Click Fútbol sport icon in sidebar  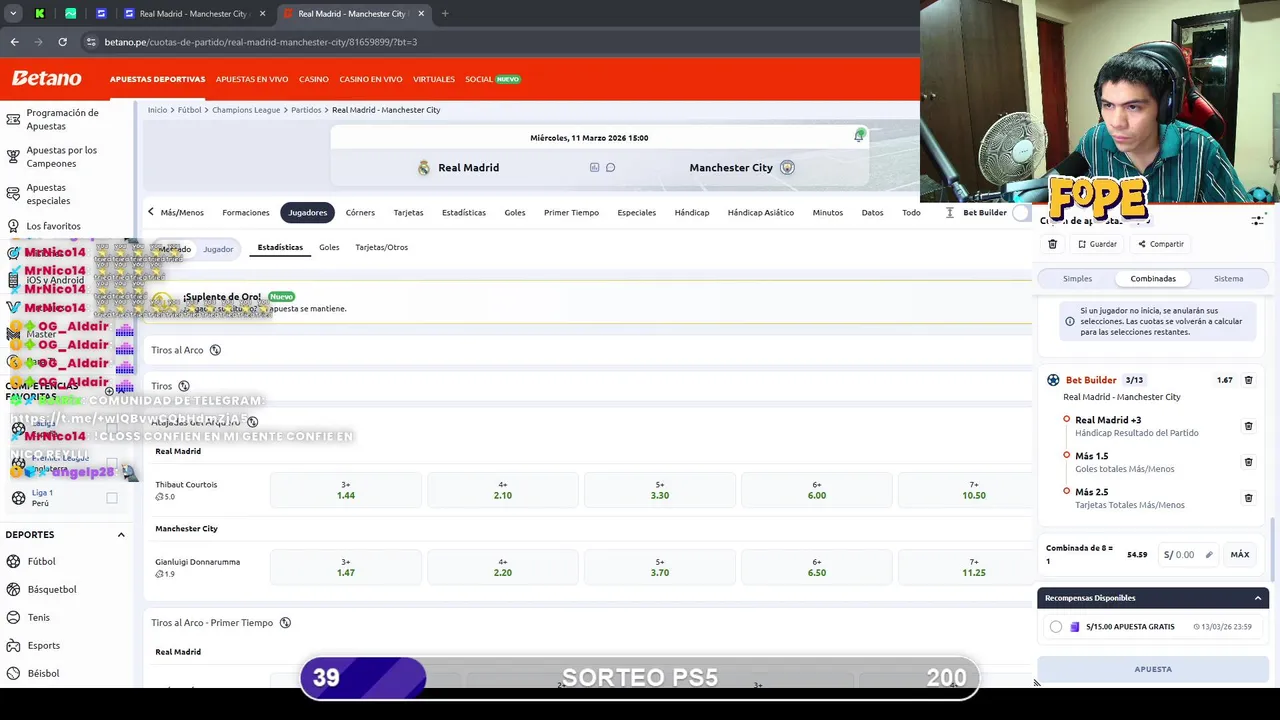coord(13,562)
